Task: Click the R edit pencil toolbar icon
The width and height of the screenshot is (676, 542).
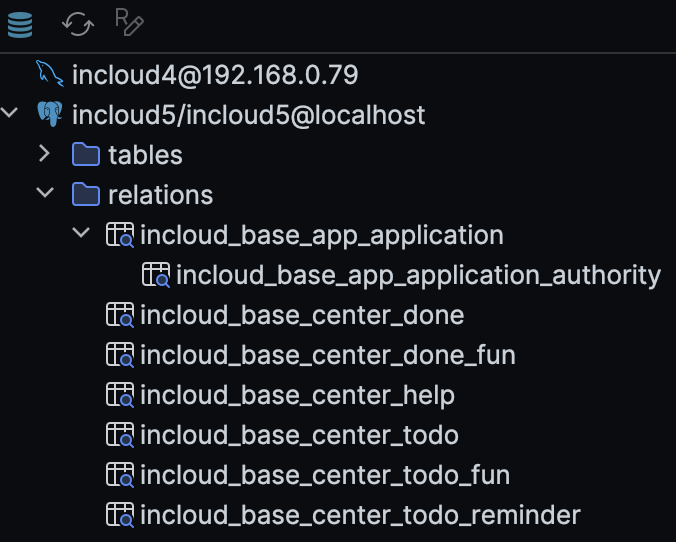Action: click(x=130, y=24)
